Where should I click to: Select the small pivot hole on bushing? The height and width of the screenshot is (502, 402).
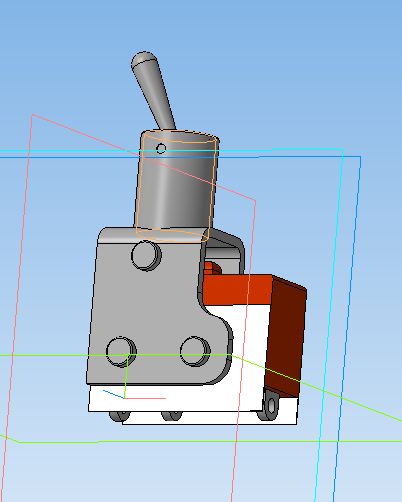point(161,148)
